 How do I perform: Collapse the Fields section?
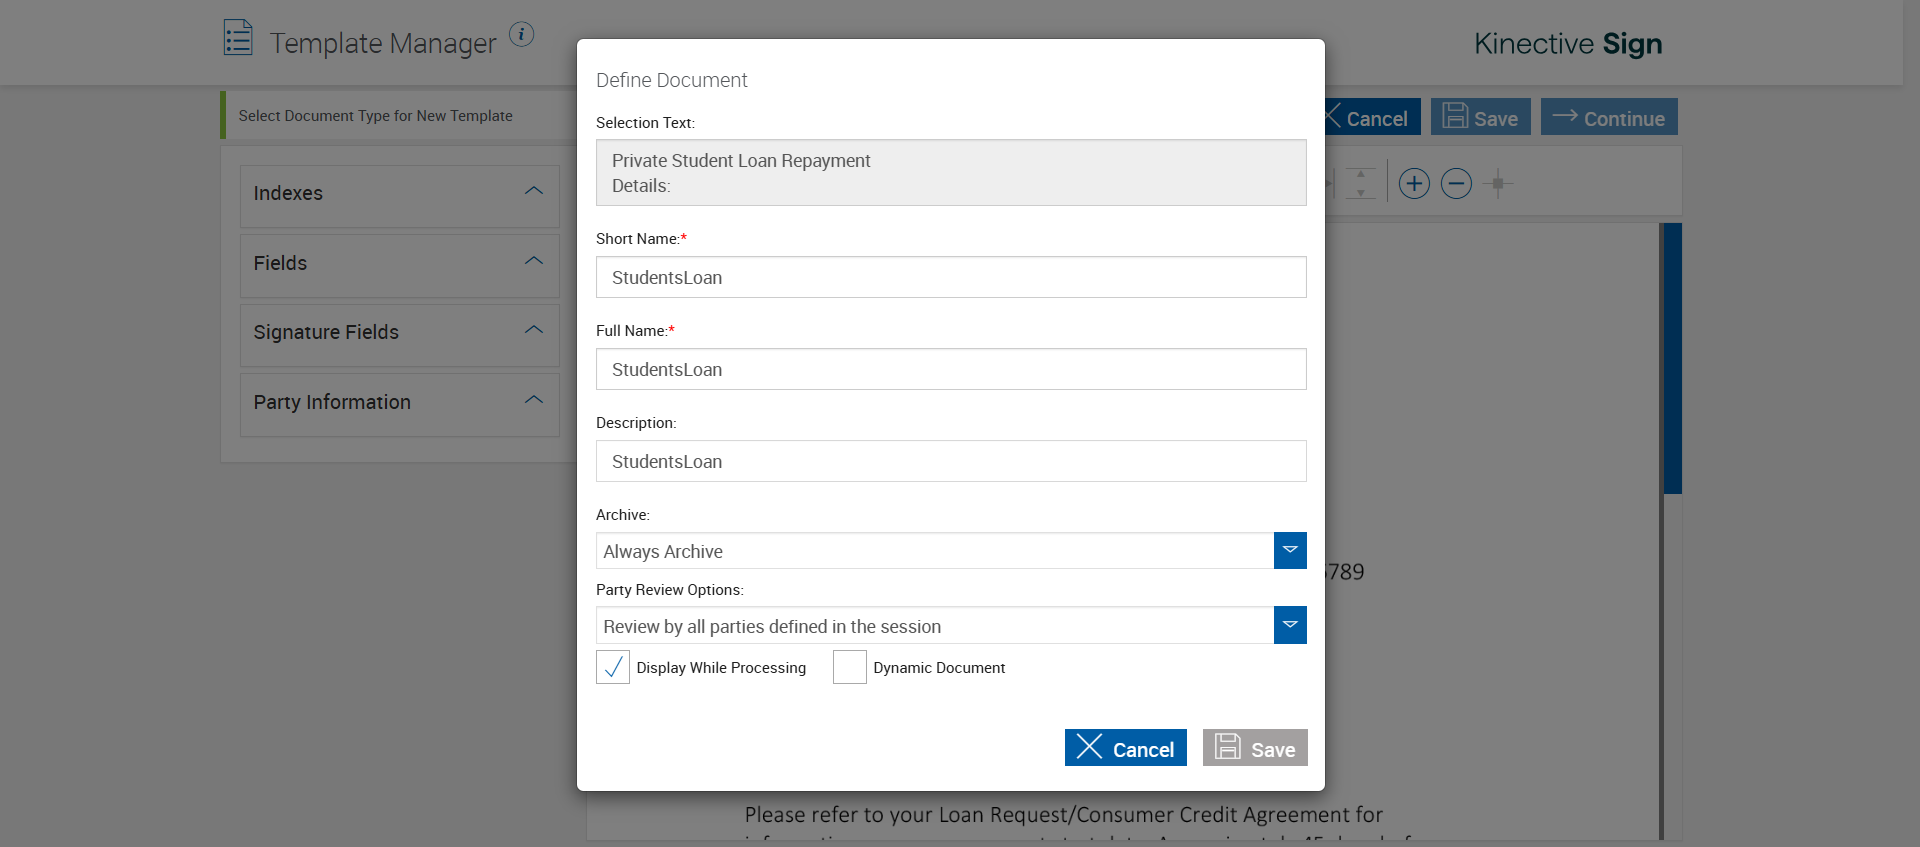534,261
